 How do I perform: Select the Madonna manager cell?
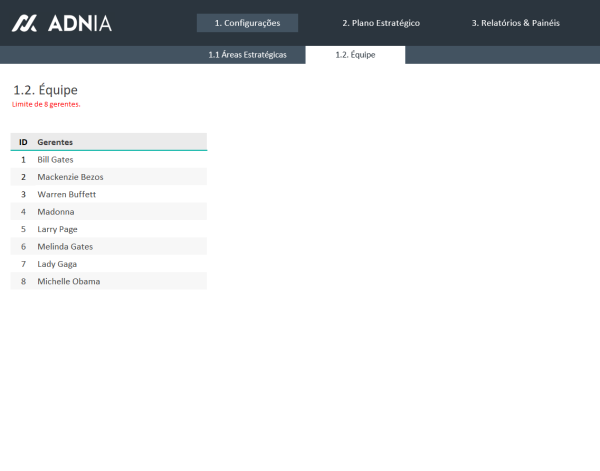pos(55,212)
